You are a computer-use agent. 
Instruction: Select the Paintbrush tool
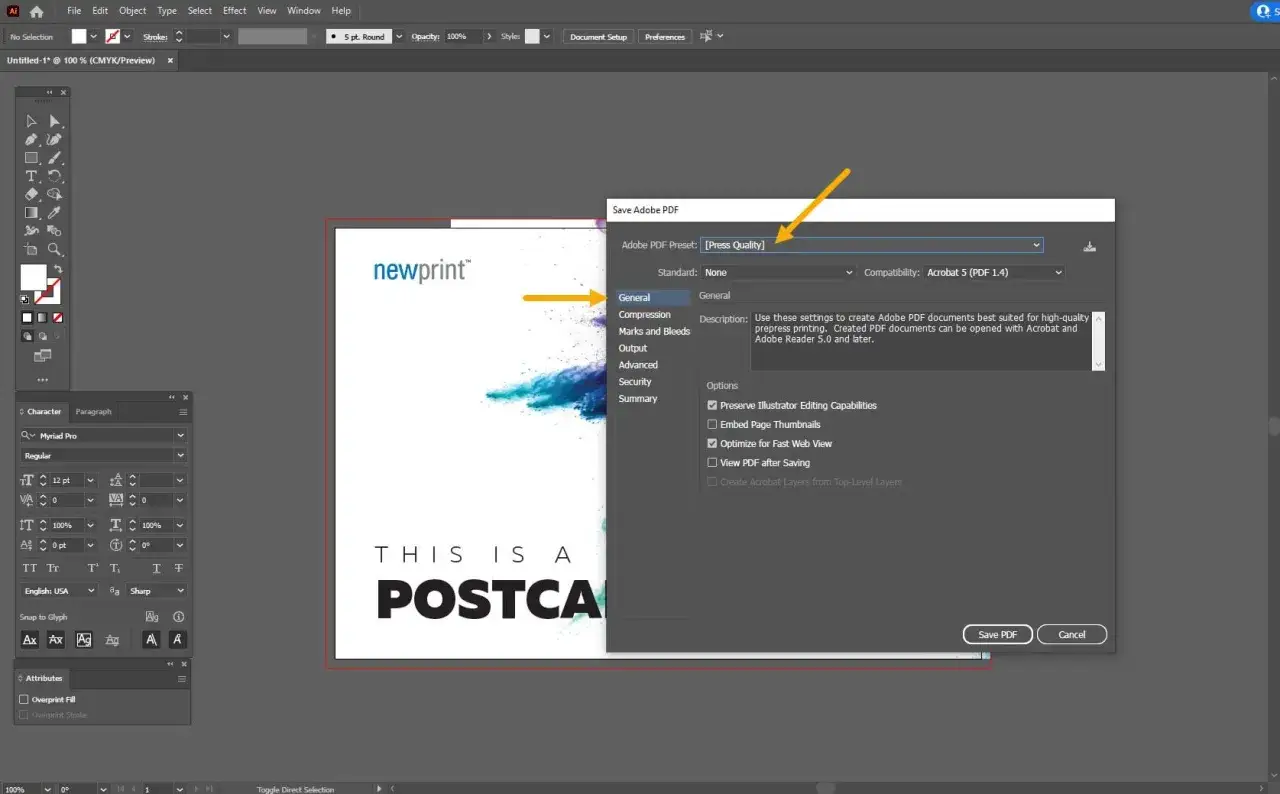click(x=55, y=157)
